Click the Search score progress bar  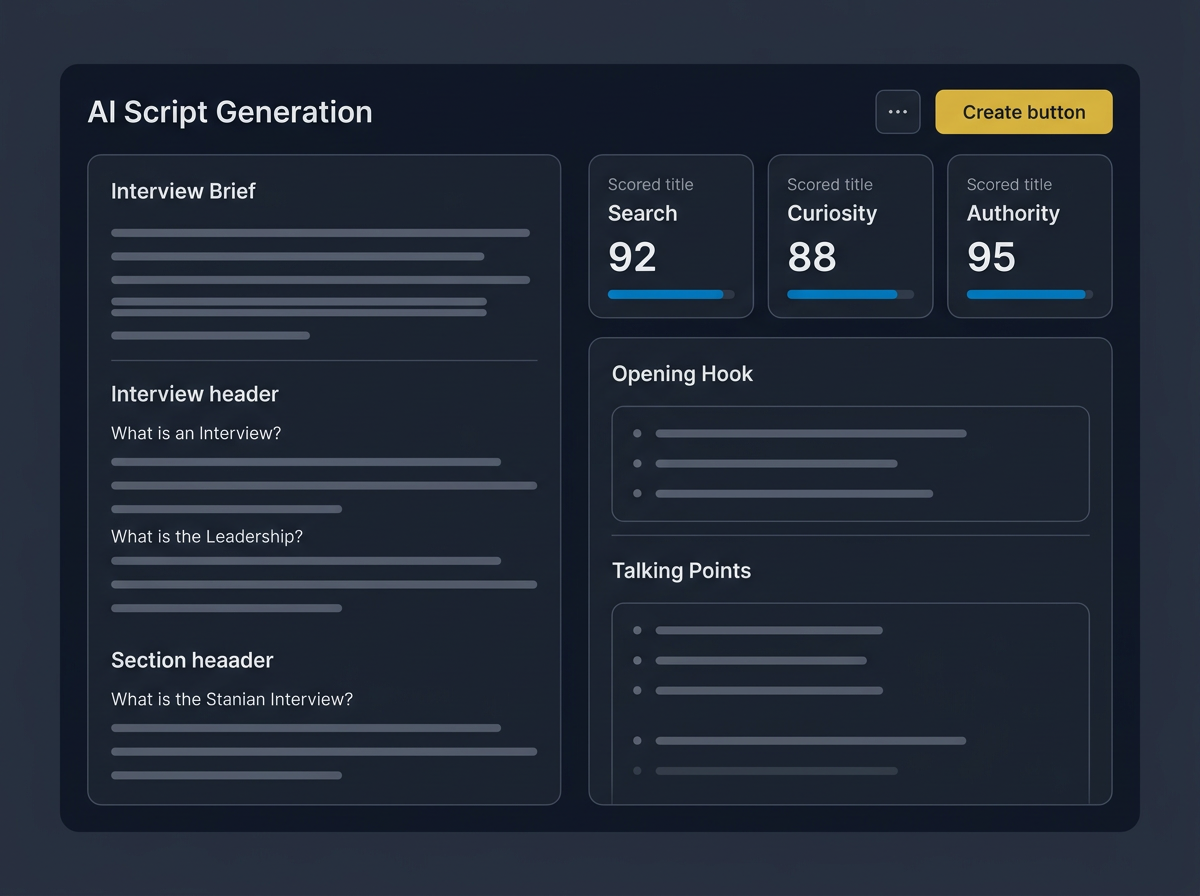(671, 295)
